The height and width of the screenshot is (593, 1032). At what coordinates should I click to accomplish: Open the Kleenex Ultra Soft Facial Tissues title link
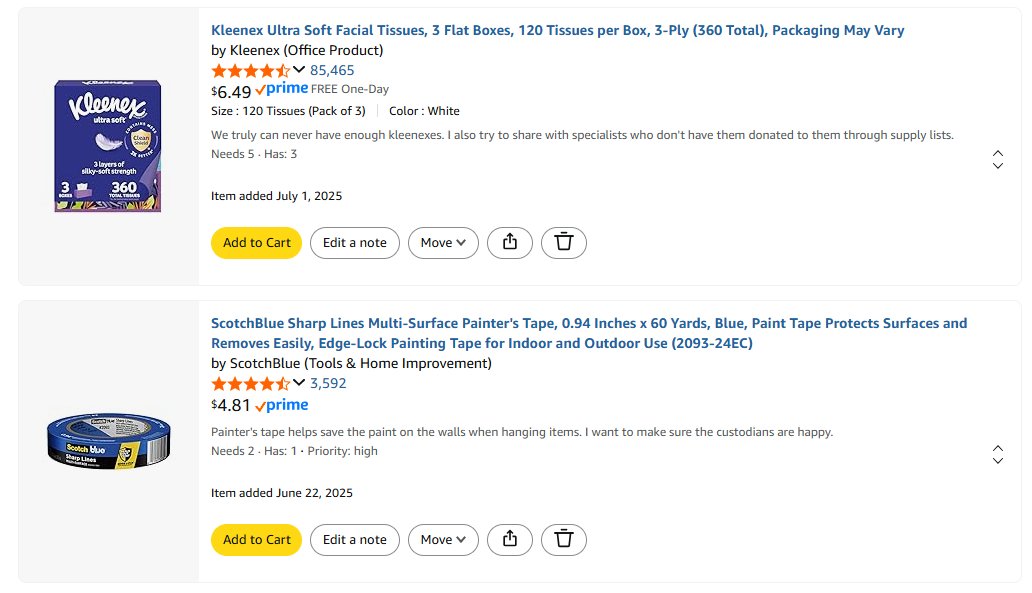[x=557, y=30]
